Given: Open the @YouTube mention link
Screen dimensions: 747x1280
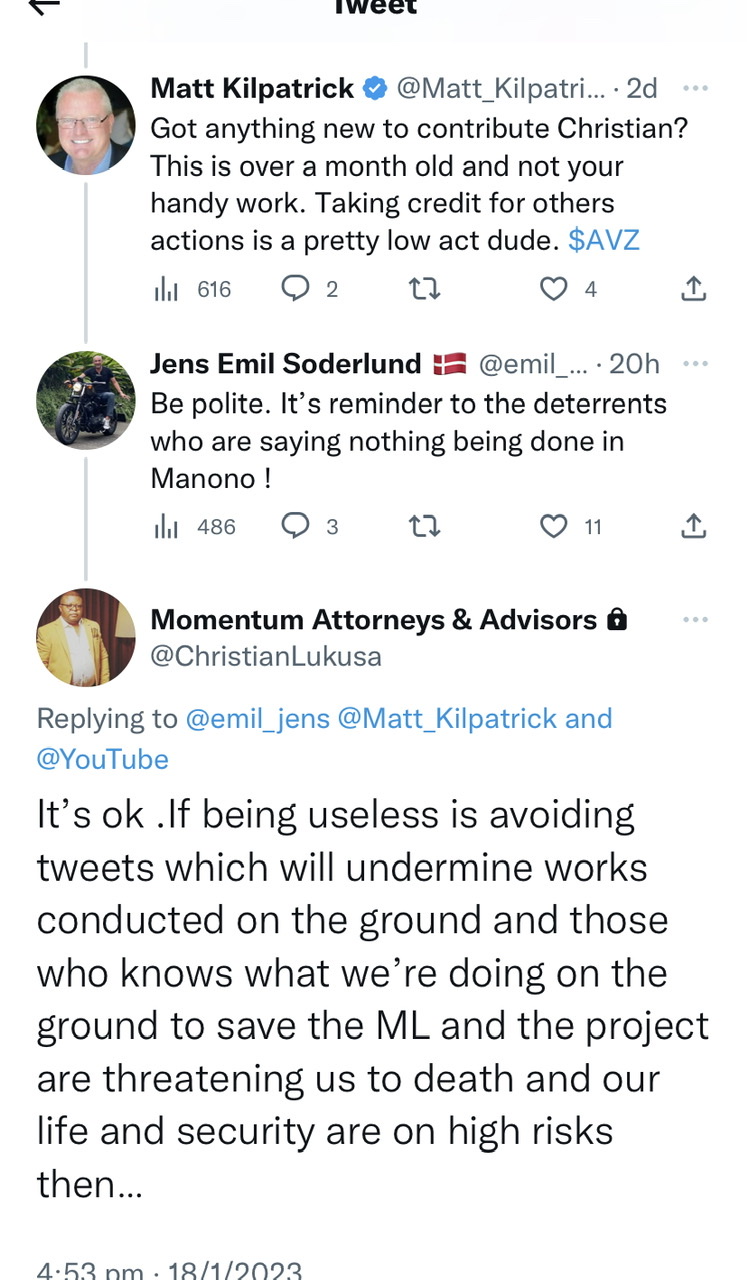Looking at the screenshot, I should coord(102,759).
